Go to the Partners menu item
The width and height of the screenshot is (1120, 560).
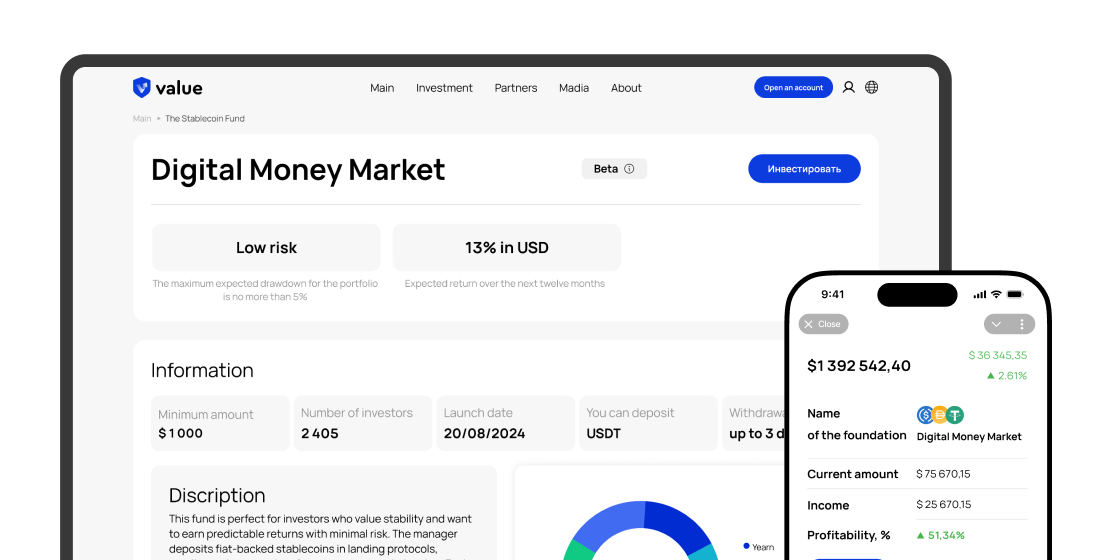516,88
